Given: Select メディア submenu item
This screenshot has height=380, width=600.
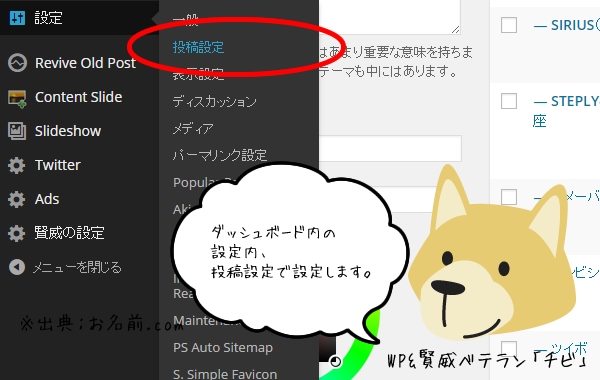Looking at the screenshot, I should pyautogui.click(x=193, y=129).
